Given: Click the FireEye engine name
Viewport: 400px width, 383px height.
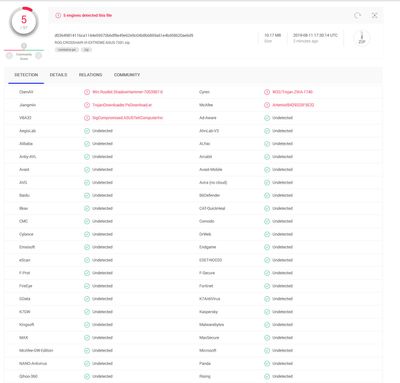Looking at the screenshot, I should [26, 286].
